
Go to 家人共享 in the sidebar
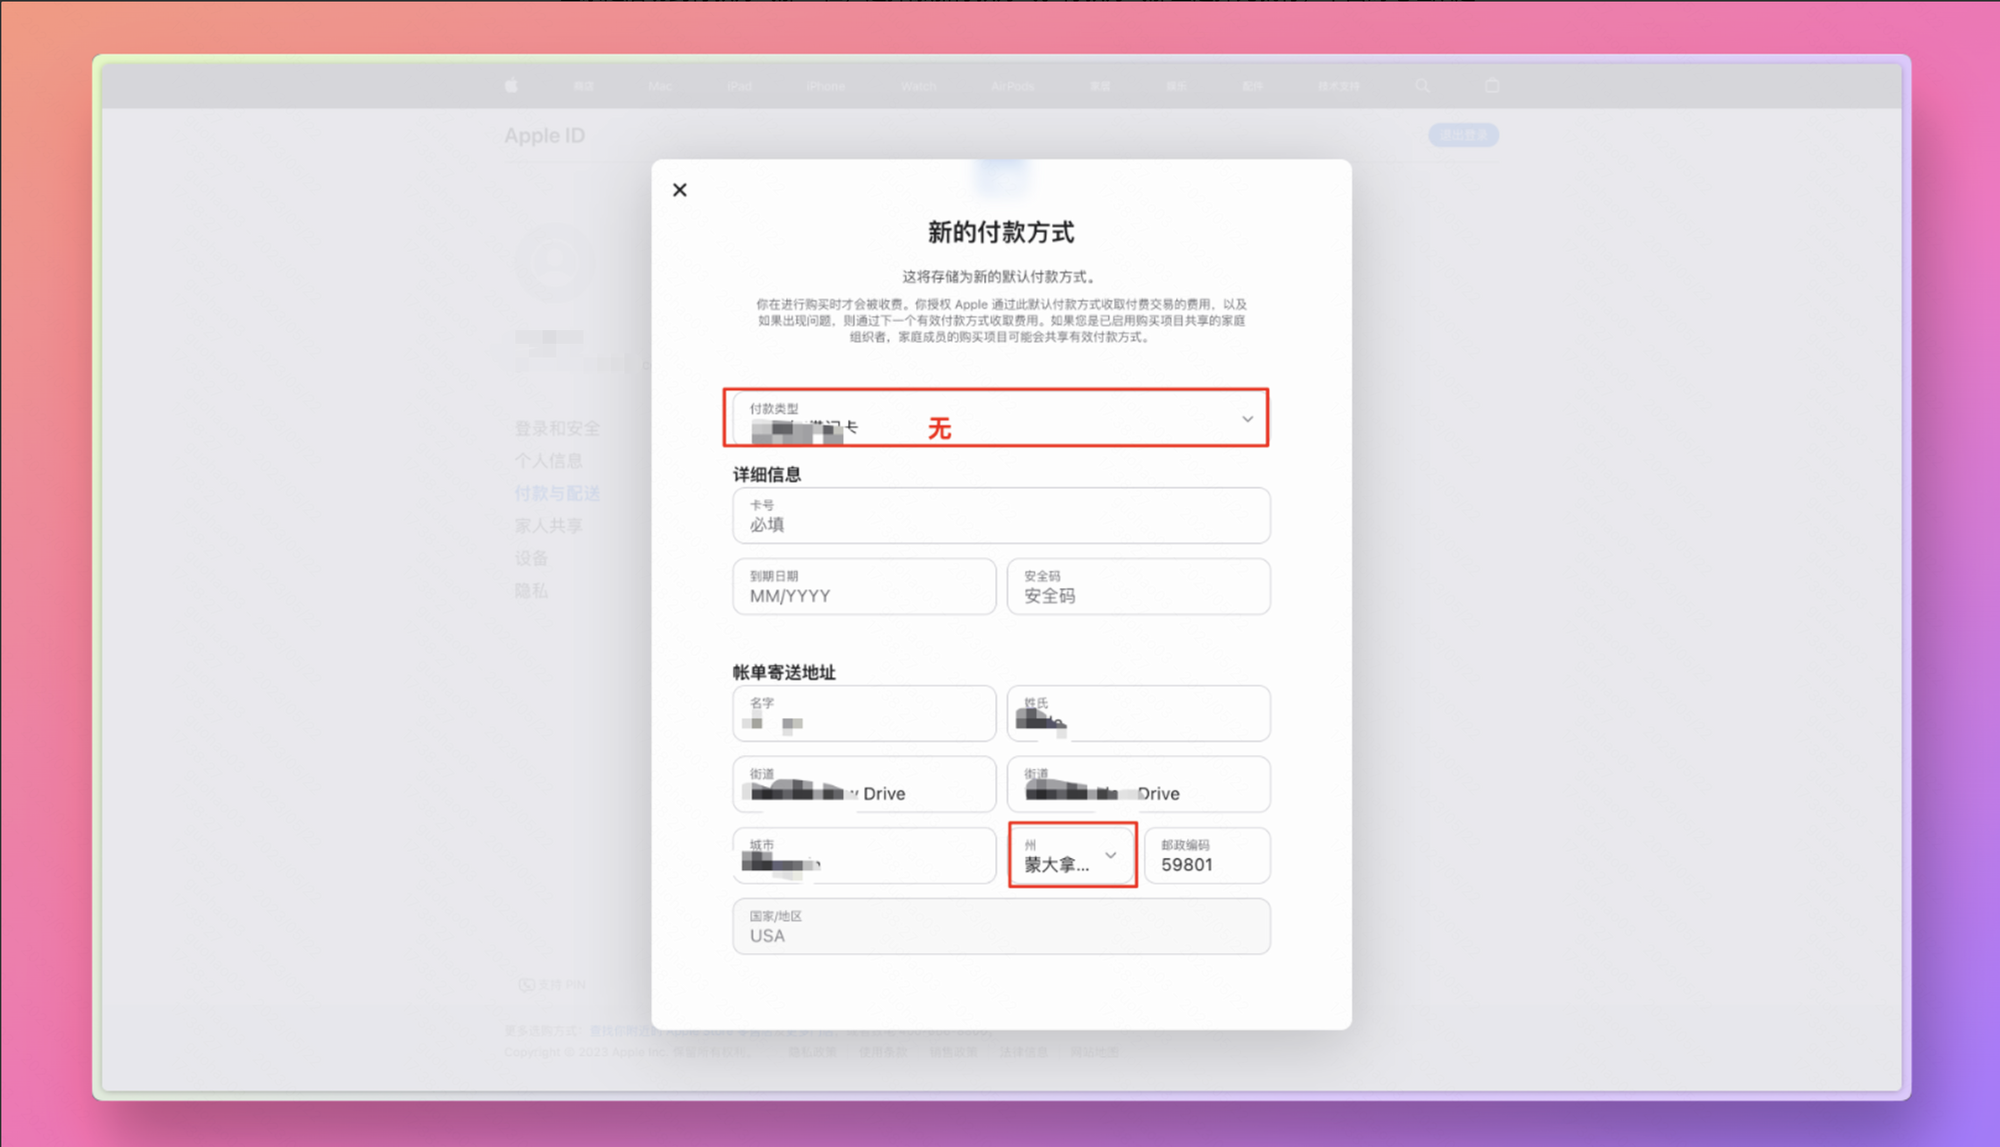coord(548,526)
